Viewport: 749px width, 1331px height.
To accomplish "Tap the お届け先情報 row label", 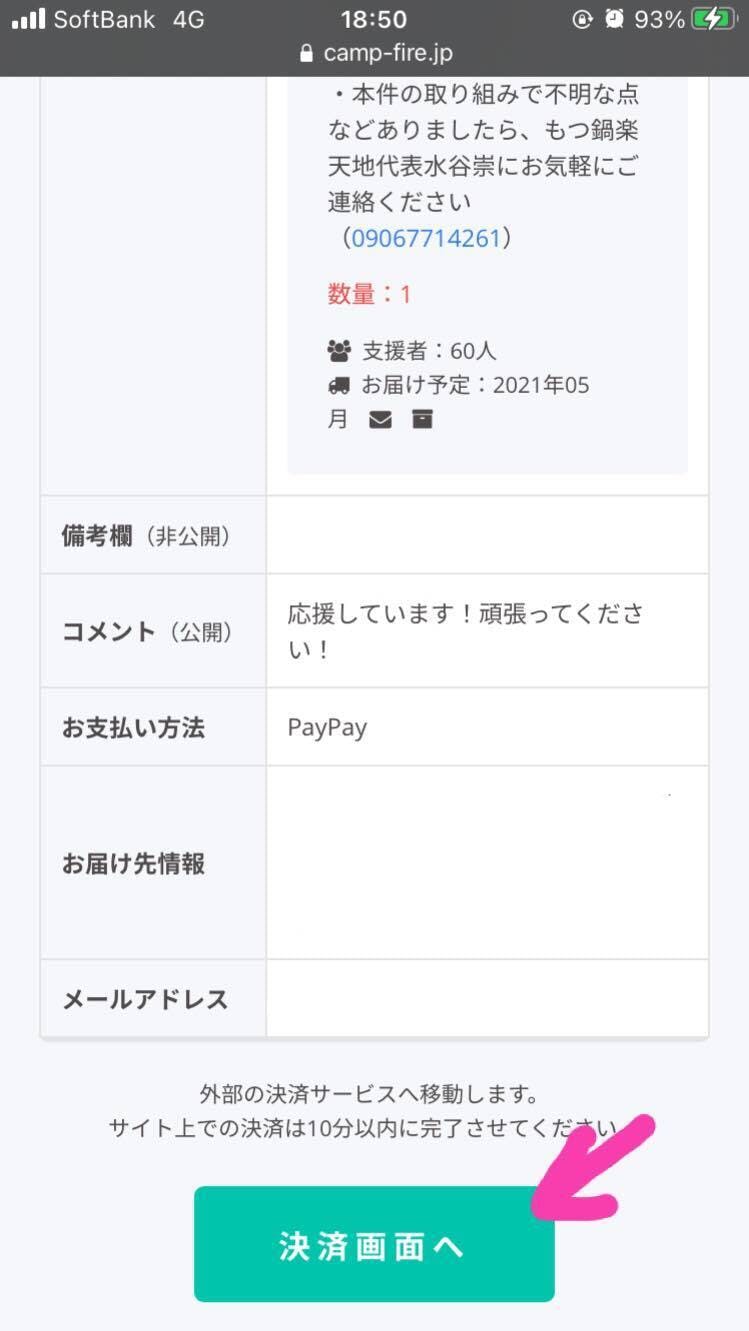I will click(133, 863).
